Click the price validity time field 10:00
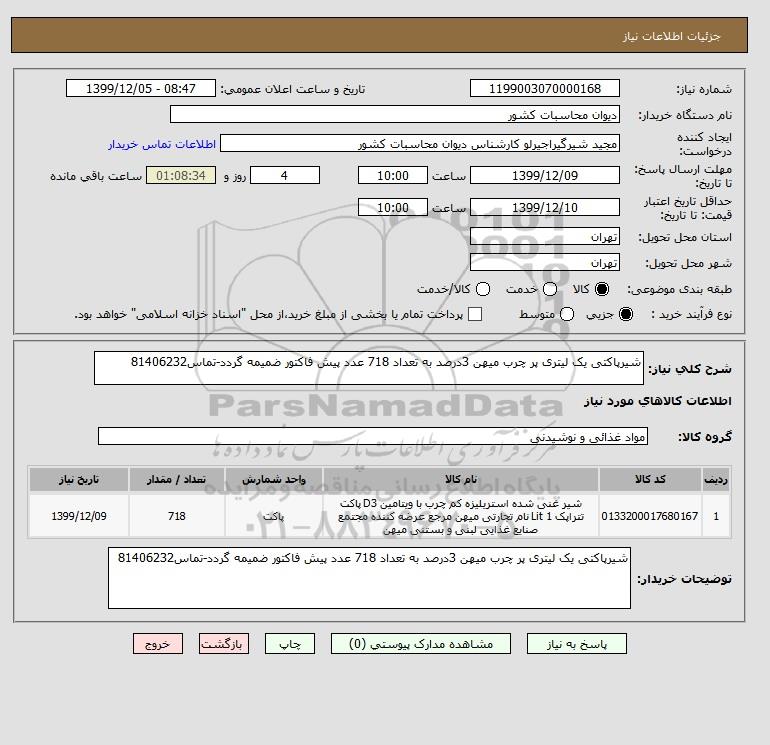Screen dimensions: 770x745 [393, 207]
